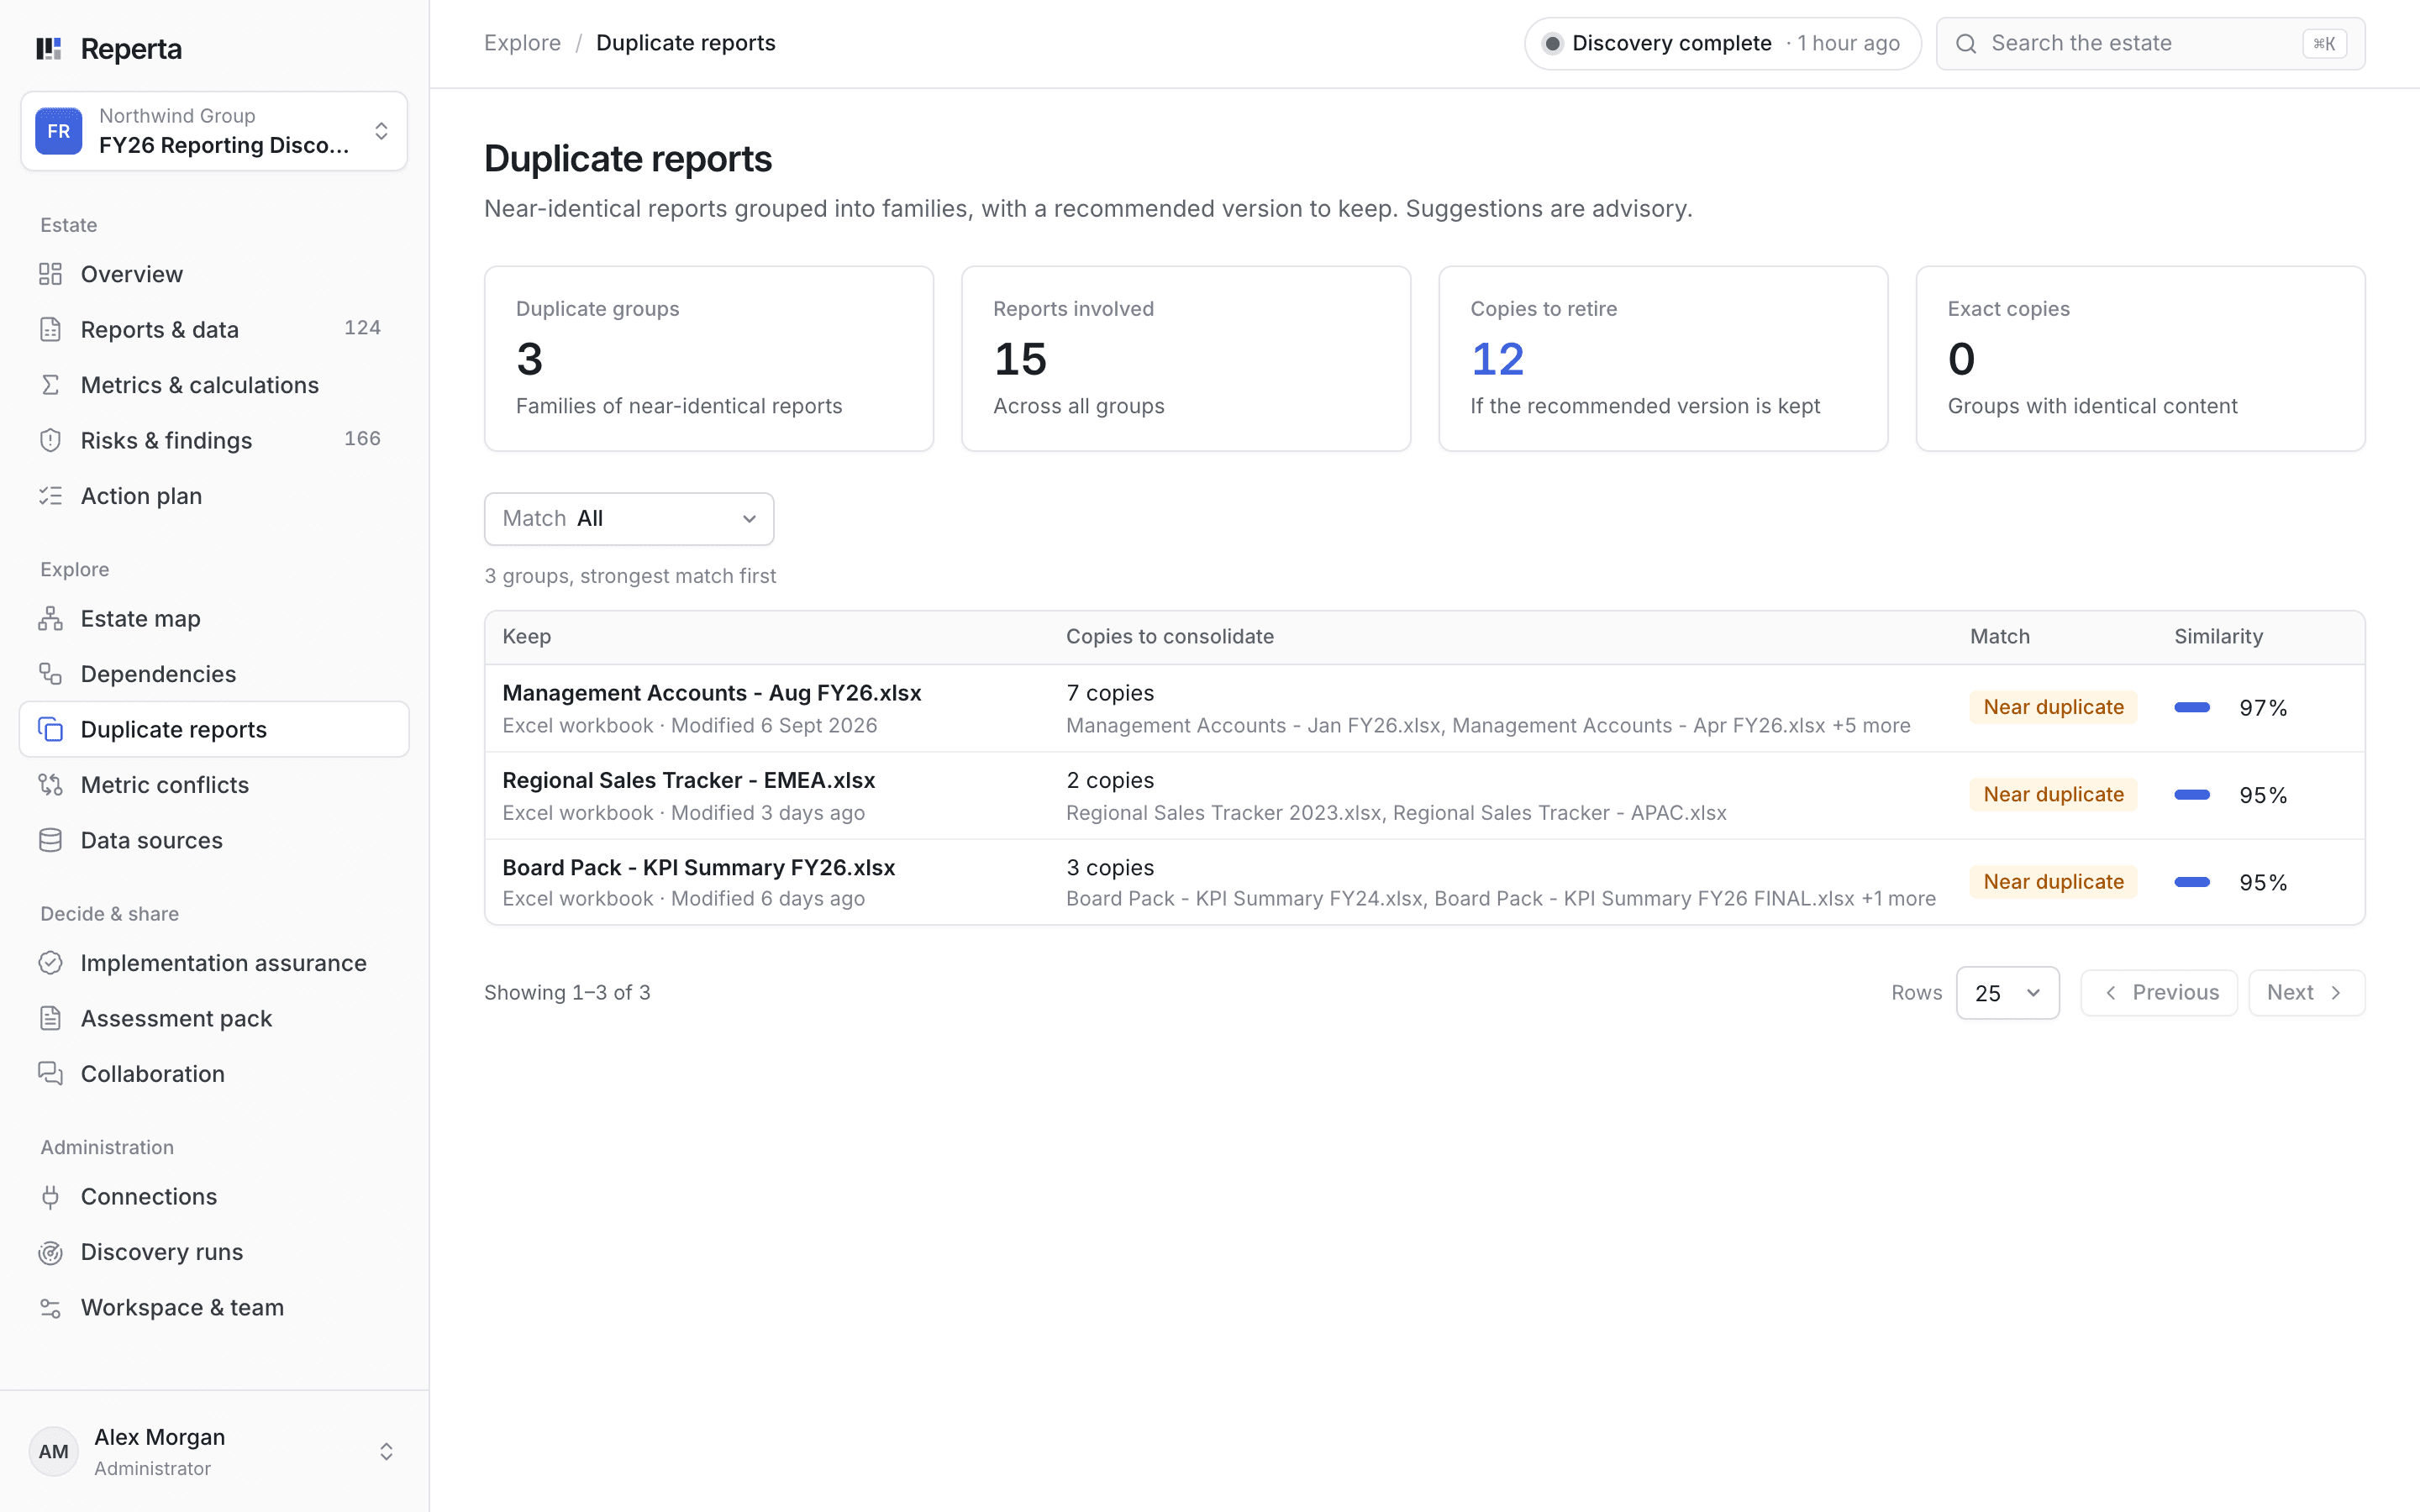The width and height of the screenshot is (2420, 1512).
Task: Click the 97% similarity bar
Action: (x=2192, y=707)
